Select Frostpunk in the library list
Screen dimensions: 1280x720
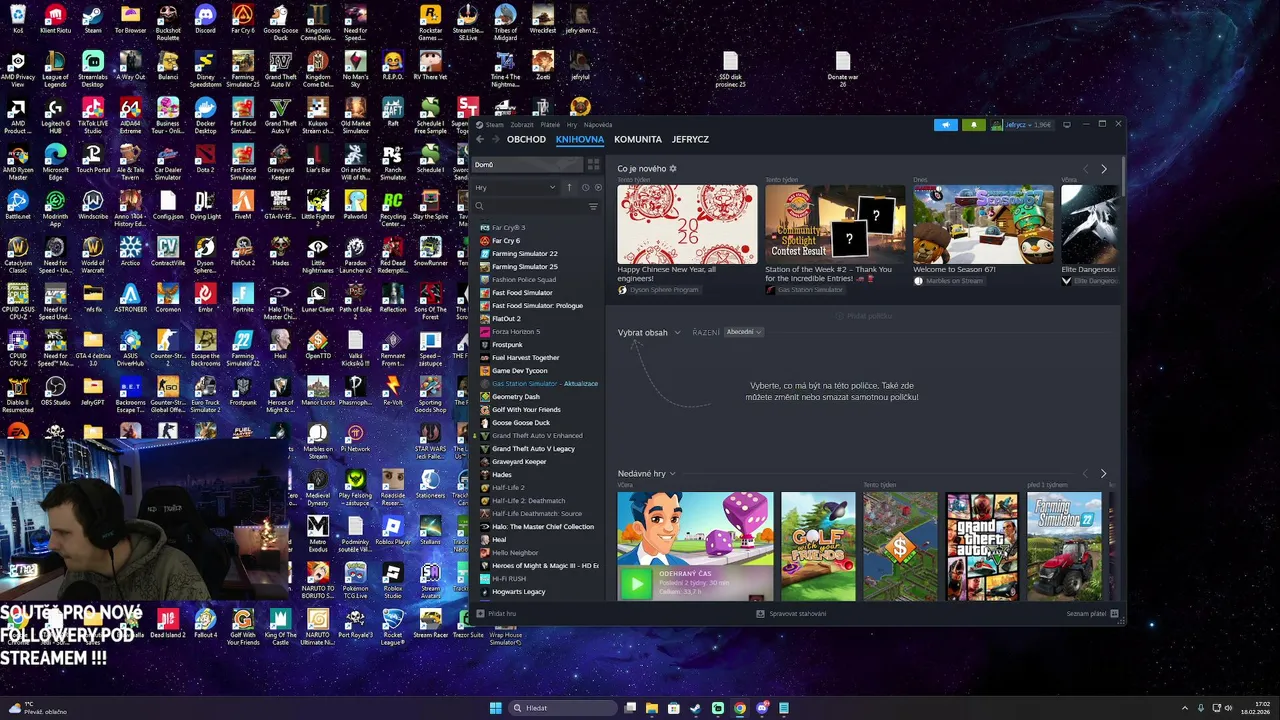pyautogui.click(x=507, y=345)
